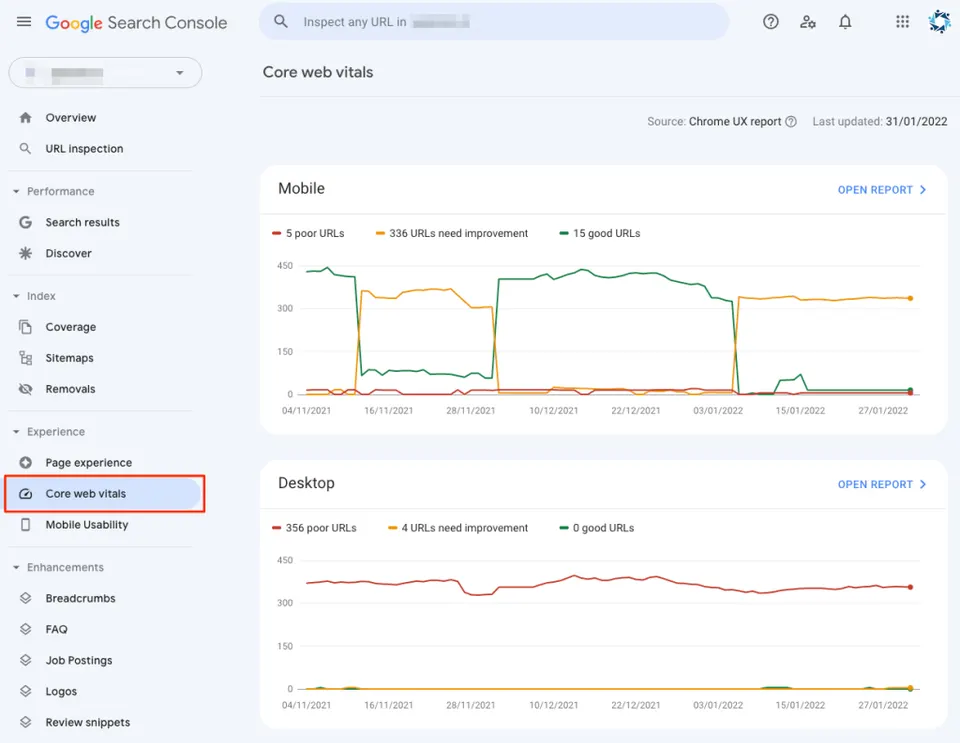Open the hamburger main menu

pos(24,22)
